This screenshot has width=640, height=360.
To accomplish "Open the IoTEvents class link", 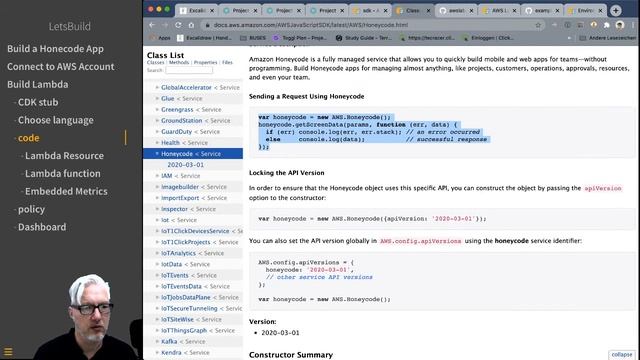I will point(175,275).
